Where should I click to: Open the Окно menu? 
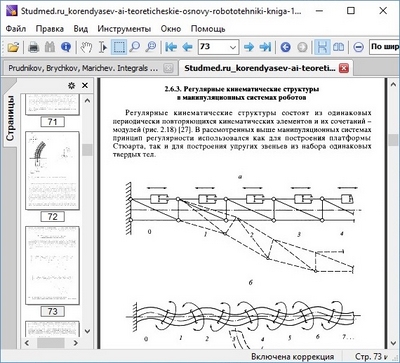(x=171, y=29)
